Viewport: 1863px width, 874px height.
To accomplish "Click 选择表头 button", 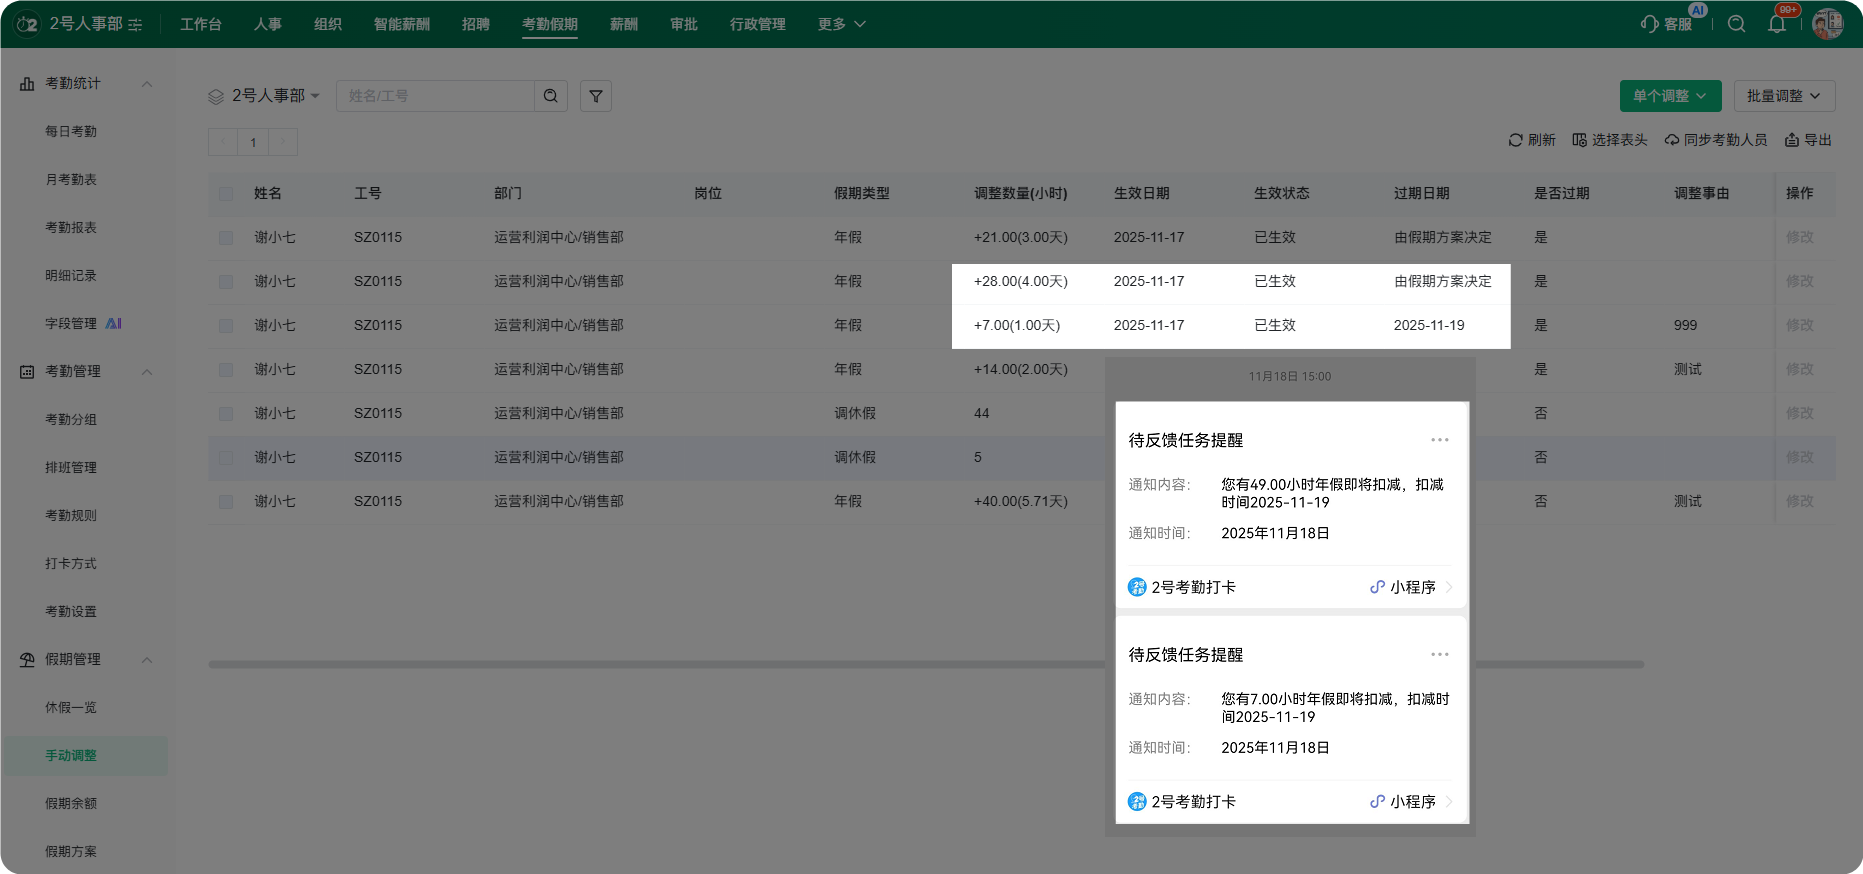I will 1610,140.
